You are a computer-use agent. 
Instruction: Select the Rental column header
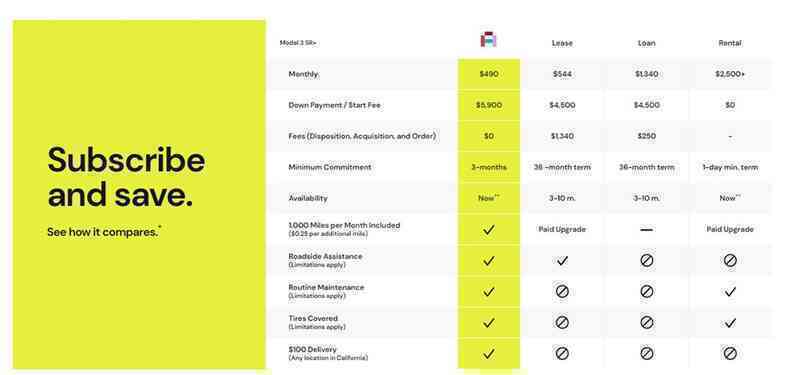click(730, 43)
